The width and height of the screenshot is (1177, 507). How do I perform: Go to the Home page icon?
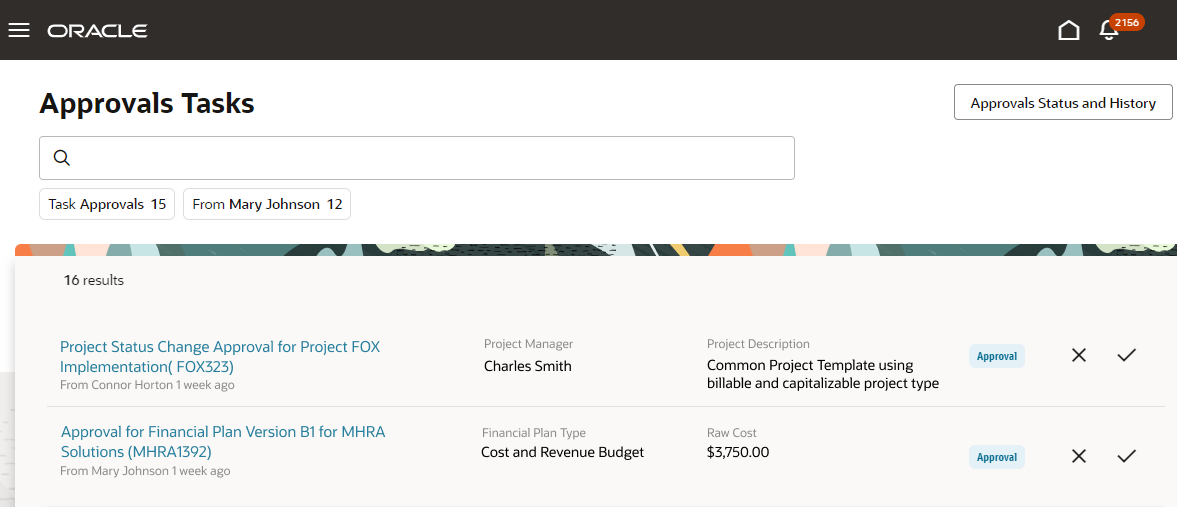click(x=1069, y=30)
